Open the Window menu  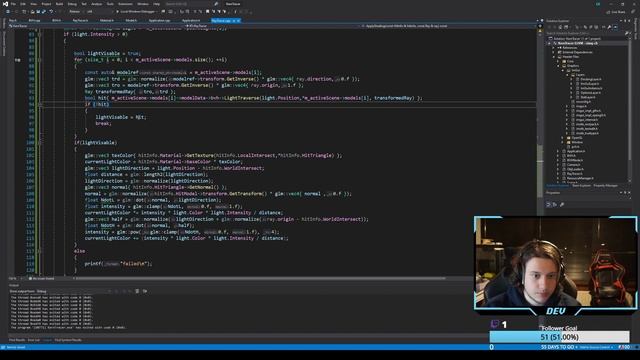pyautogui.click(x=143, y=4)
